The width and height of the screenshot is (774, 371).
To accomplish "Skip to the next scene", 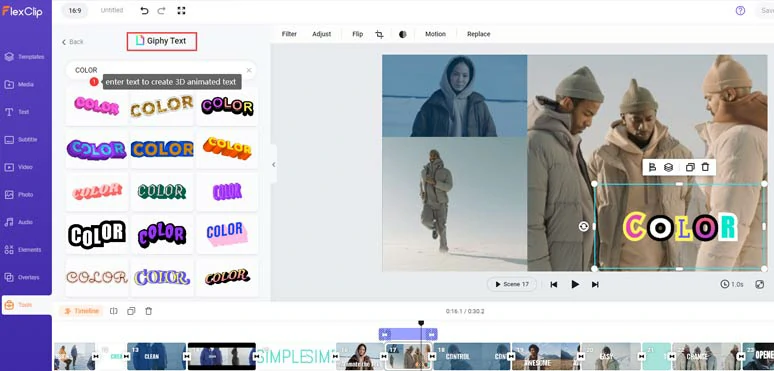I will coord(595,284).
